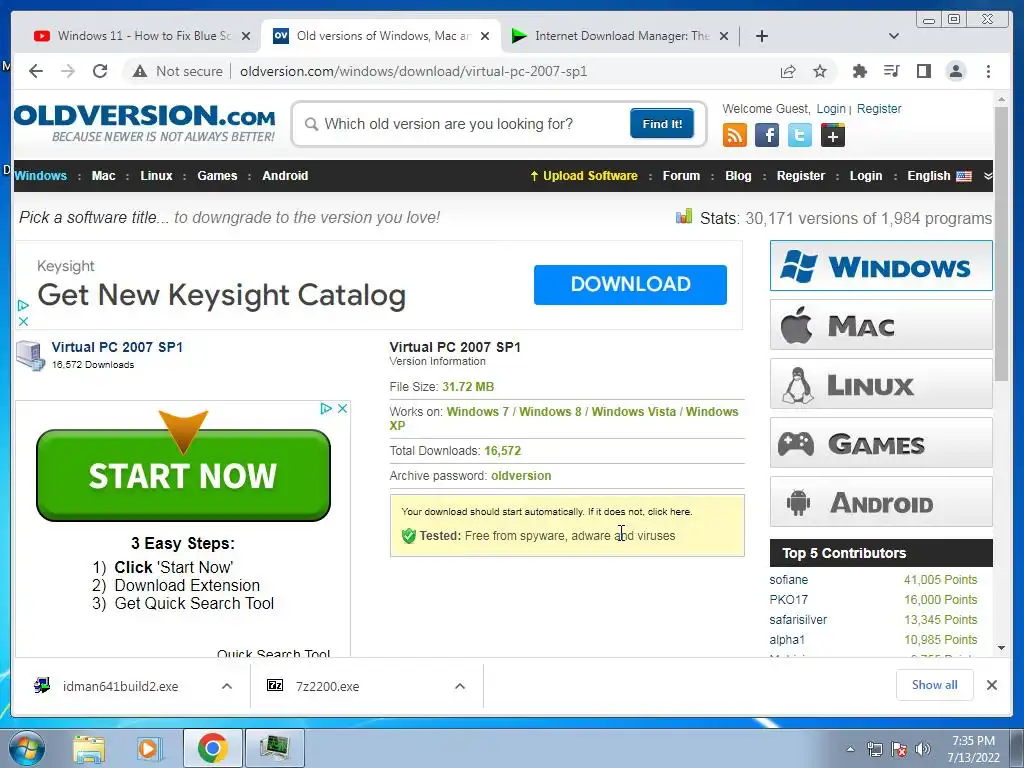
Task: Expand idman641build2.exe download options
Action: 227,686
